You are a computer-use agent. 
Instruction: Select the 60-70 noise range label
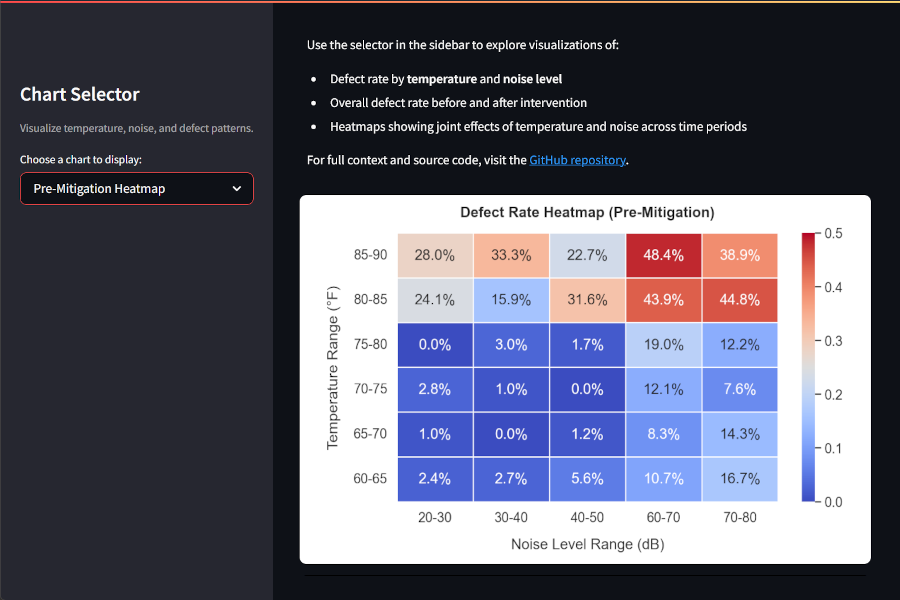pyautogui.click(x=663, y=517)
